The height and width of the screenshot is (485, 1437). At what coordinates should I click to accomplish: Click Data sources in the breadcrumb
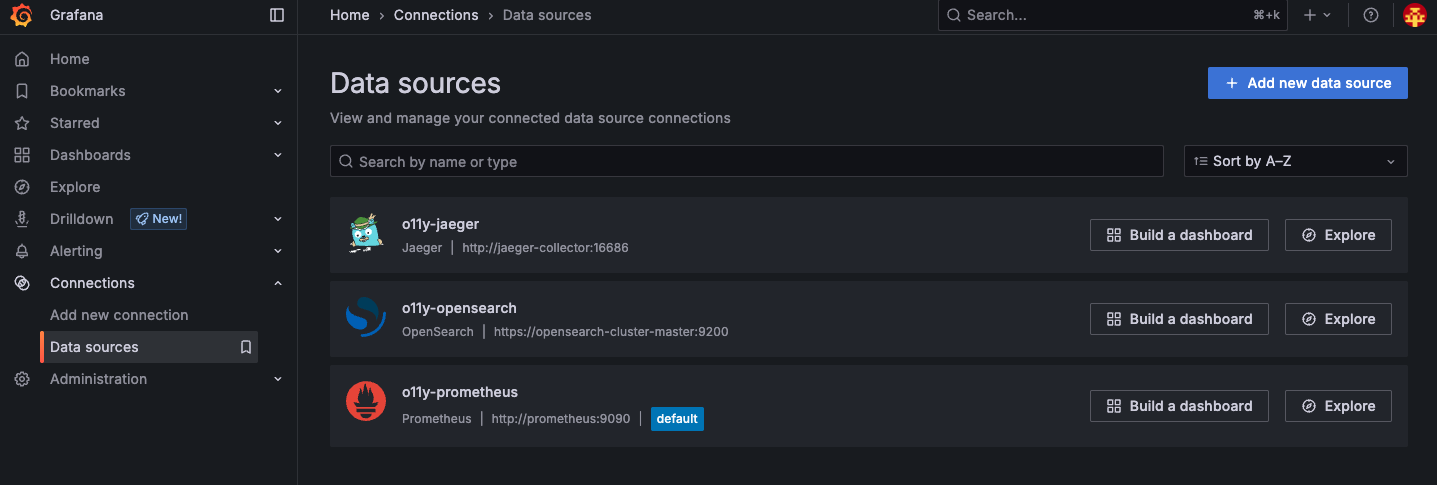(x=547, y=15)
